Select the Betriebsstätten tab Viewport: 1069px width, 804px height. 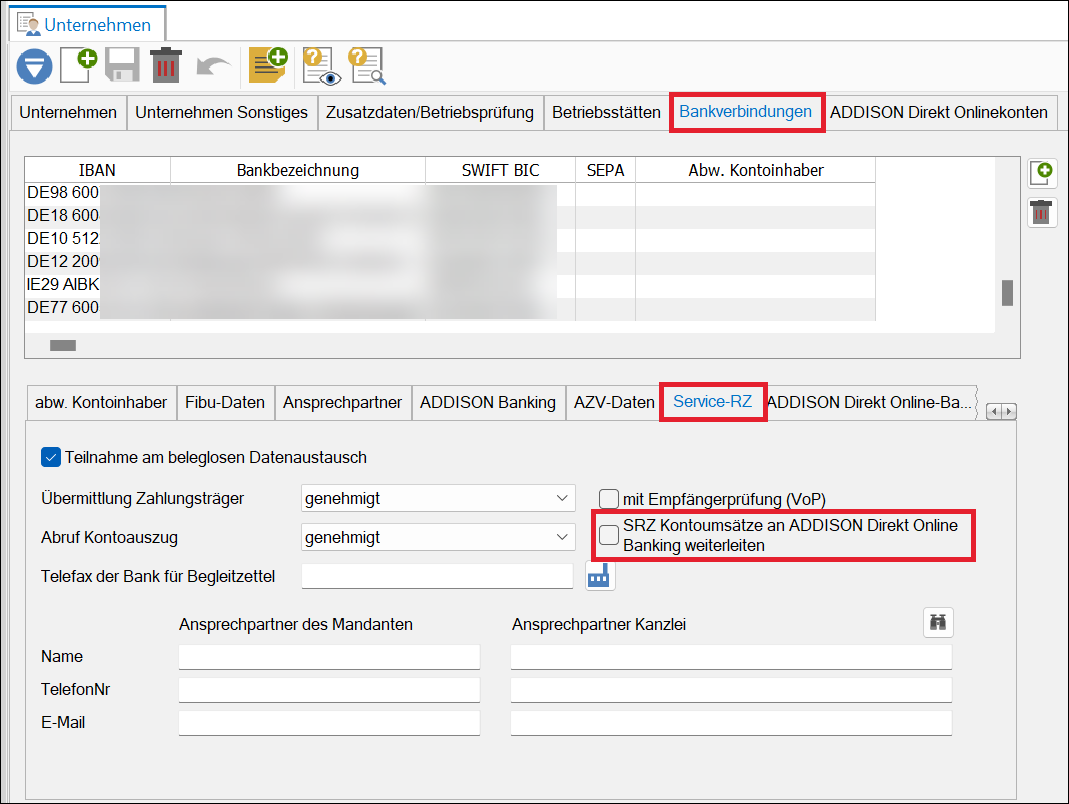coord(606,113)
